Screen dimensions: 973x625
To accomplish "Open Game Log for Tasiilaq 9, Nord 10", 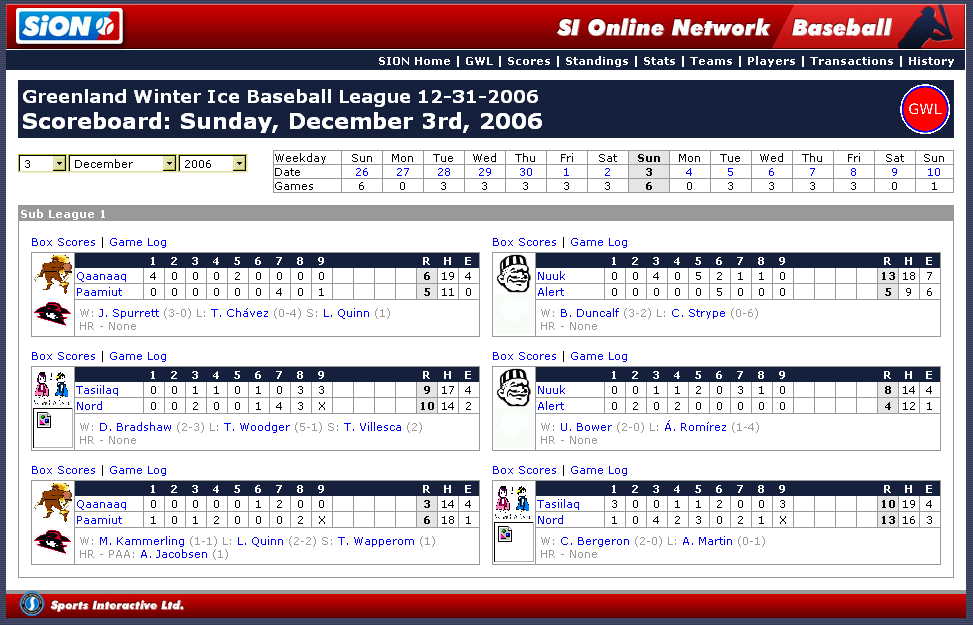I will [x=138, y=356].
